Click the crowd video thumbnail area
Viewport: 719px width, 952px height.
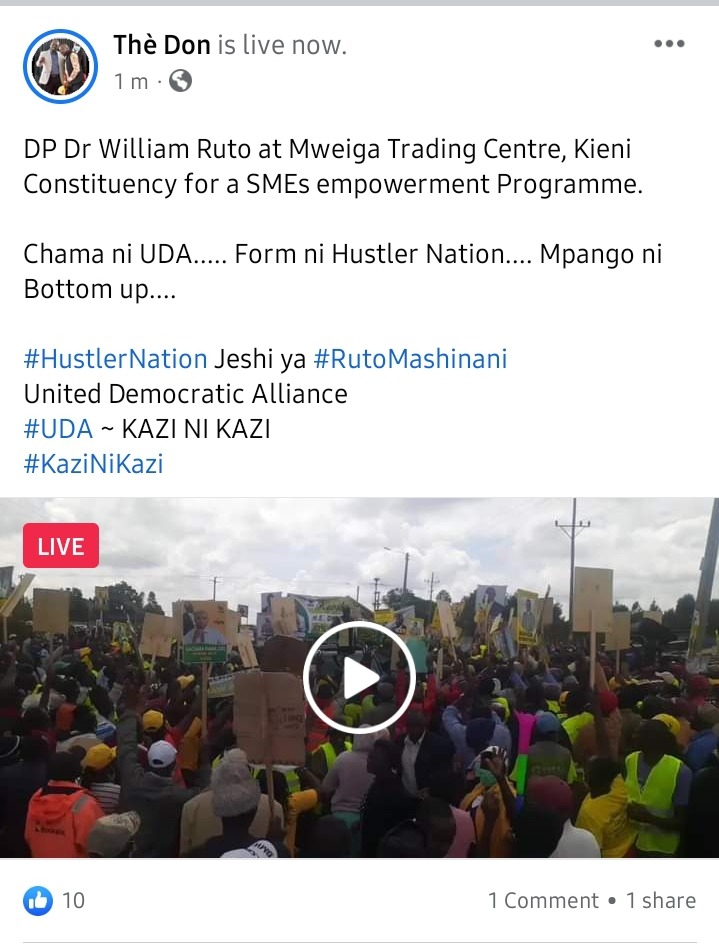tap(360, 678)
